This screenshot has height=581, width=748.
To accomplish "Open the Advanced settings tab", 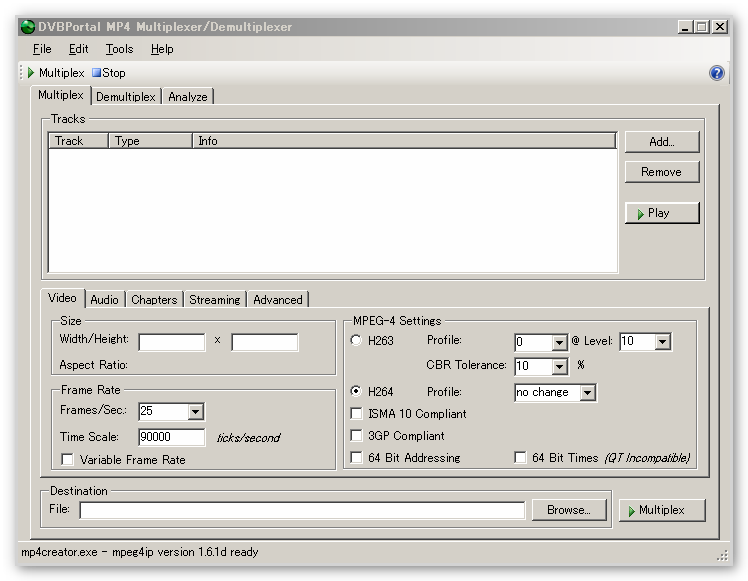I will pos(278,300).
